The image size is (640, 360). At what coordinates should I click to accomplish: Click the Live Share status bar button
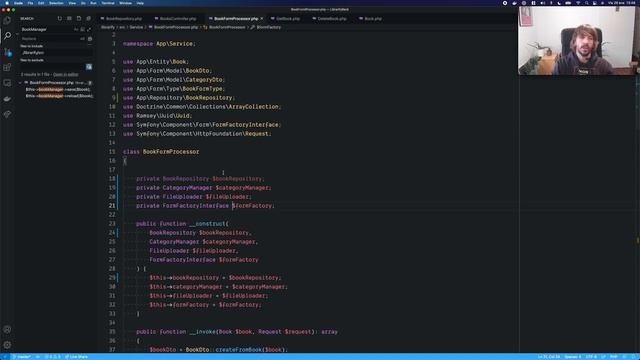pos(76,357)
